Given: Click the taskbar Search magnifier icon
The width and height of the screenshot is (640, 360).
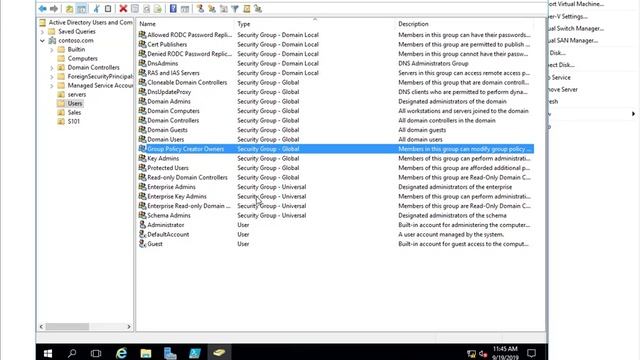Looking at the screenshot, I should click(72, 353).
